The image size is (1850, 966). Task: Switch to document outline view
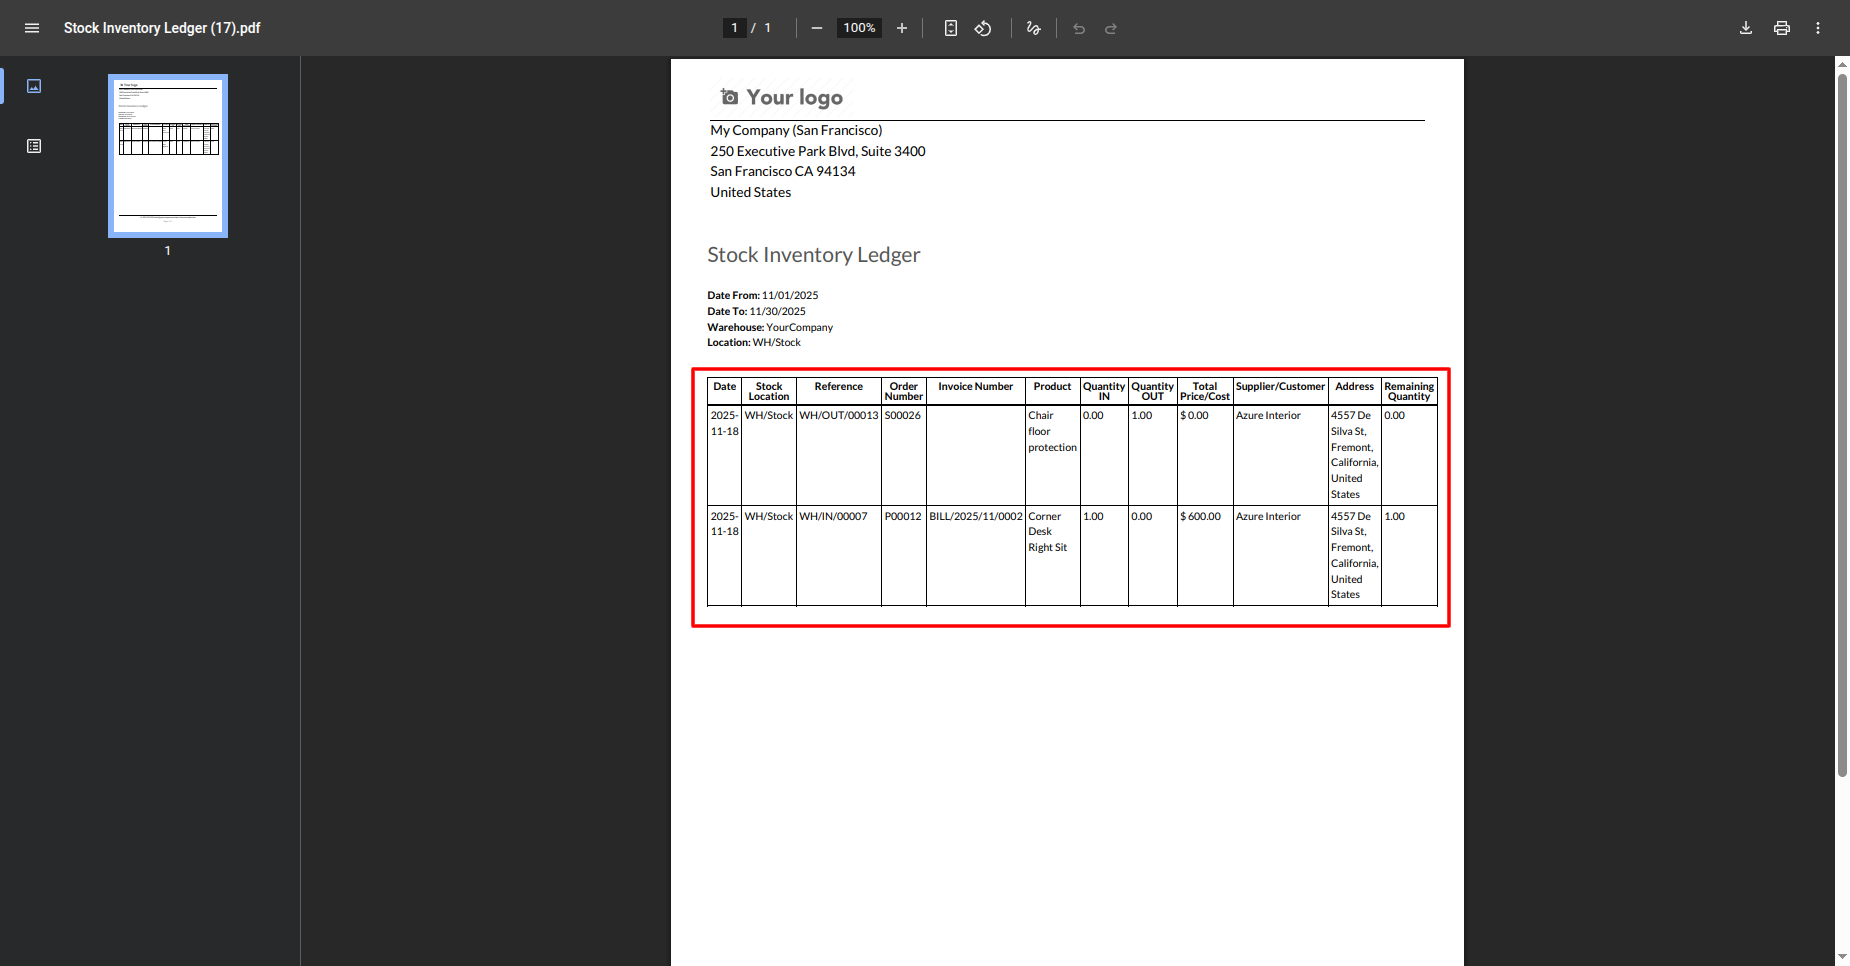(34, 146)
